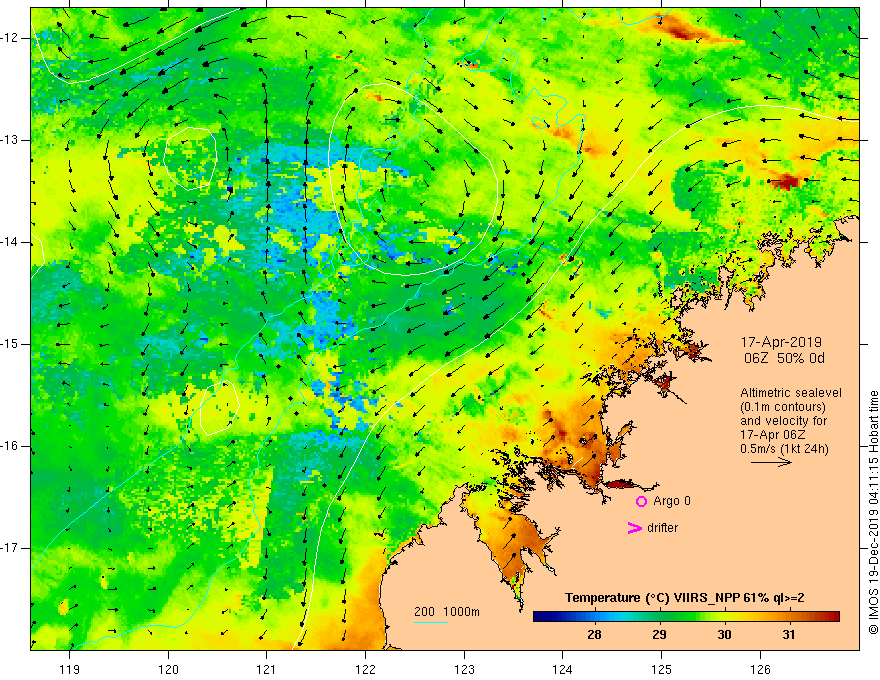This screenshot has width=880, height=680.
Task: Click latitude label '-17' on left axis
Action: (x=11, y=548)
